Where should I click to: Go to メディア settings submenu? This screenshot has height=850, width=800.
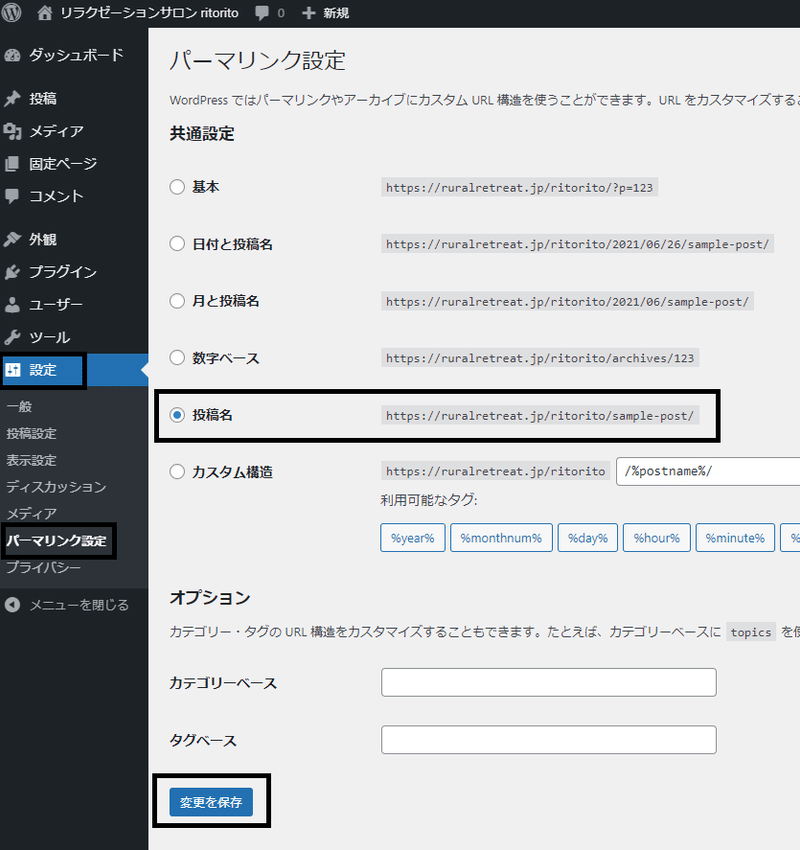coord(31,513)
